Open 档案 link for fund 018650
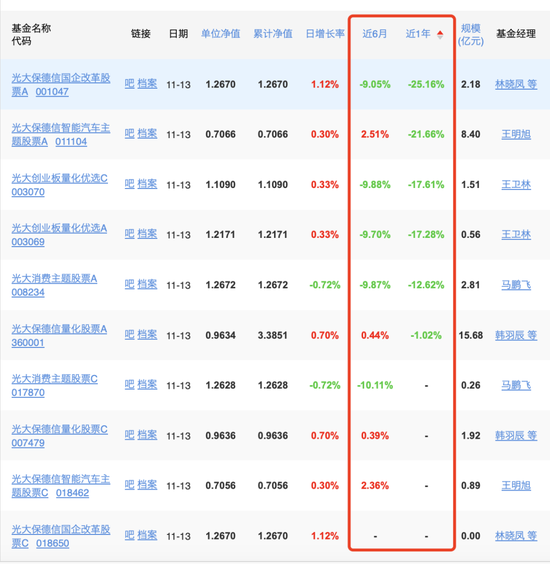This screenshot has height=564, width=550. (x=147, y=536)
